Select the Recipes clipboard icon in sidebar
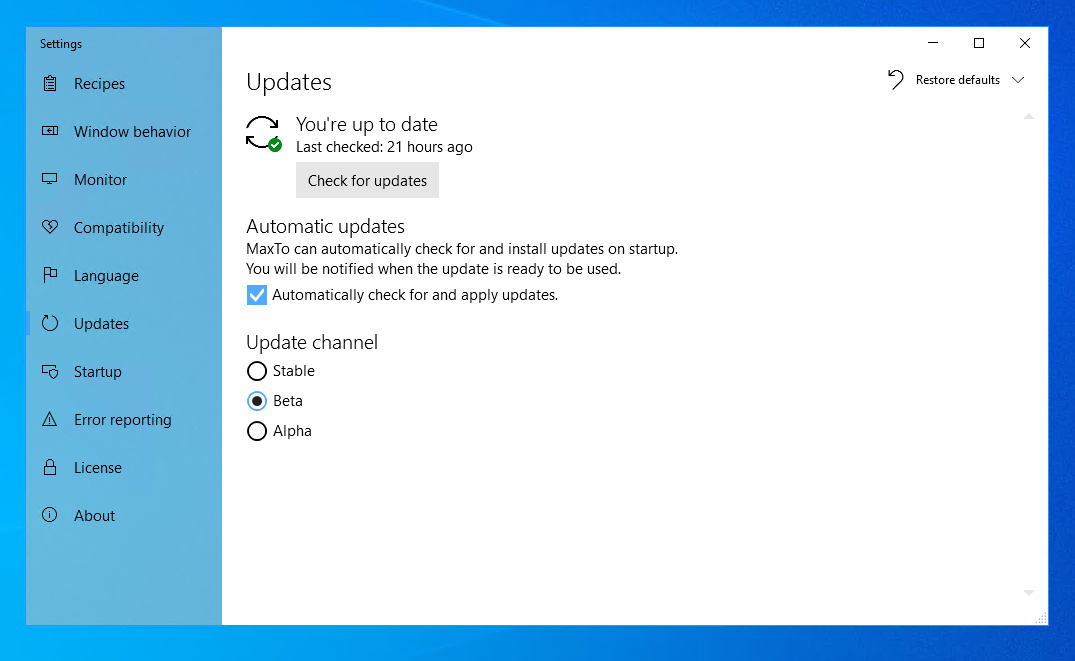 49,83
